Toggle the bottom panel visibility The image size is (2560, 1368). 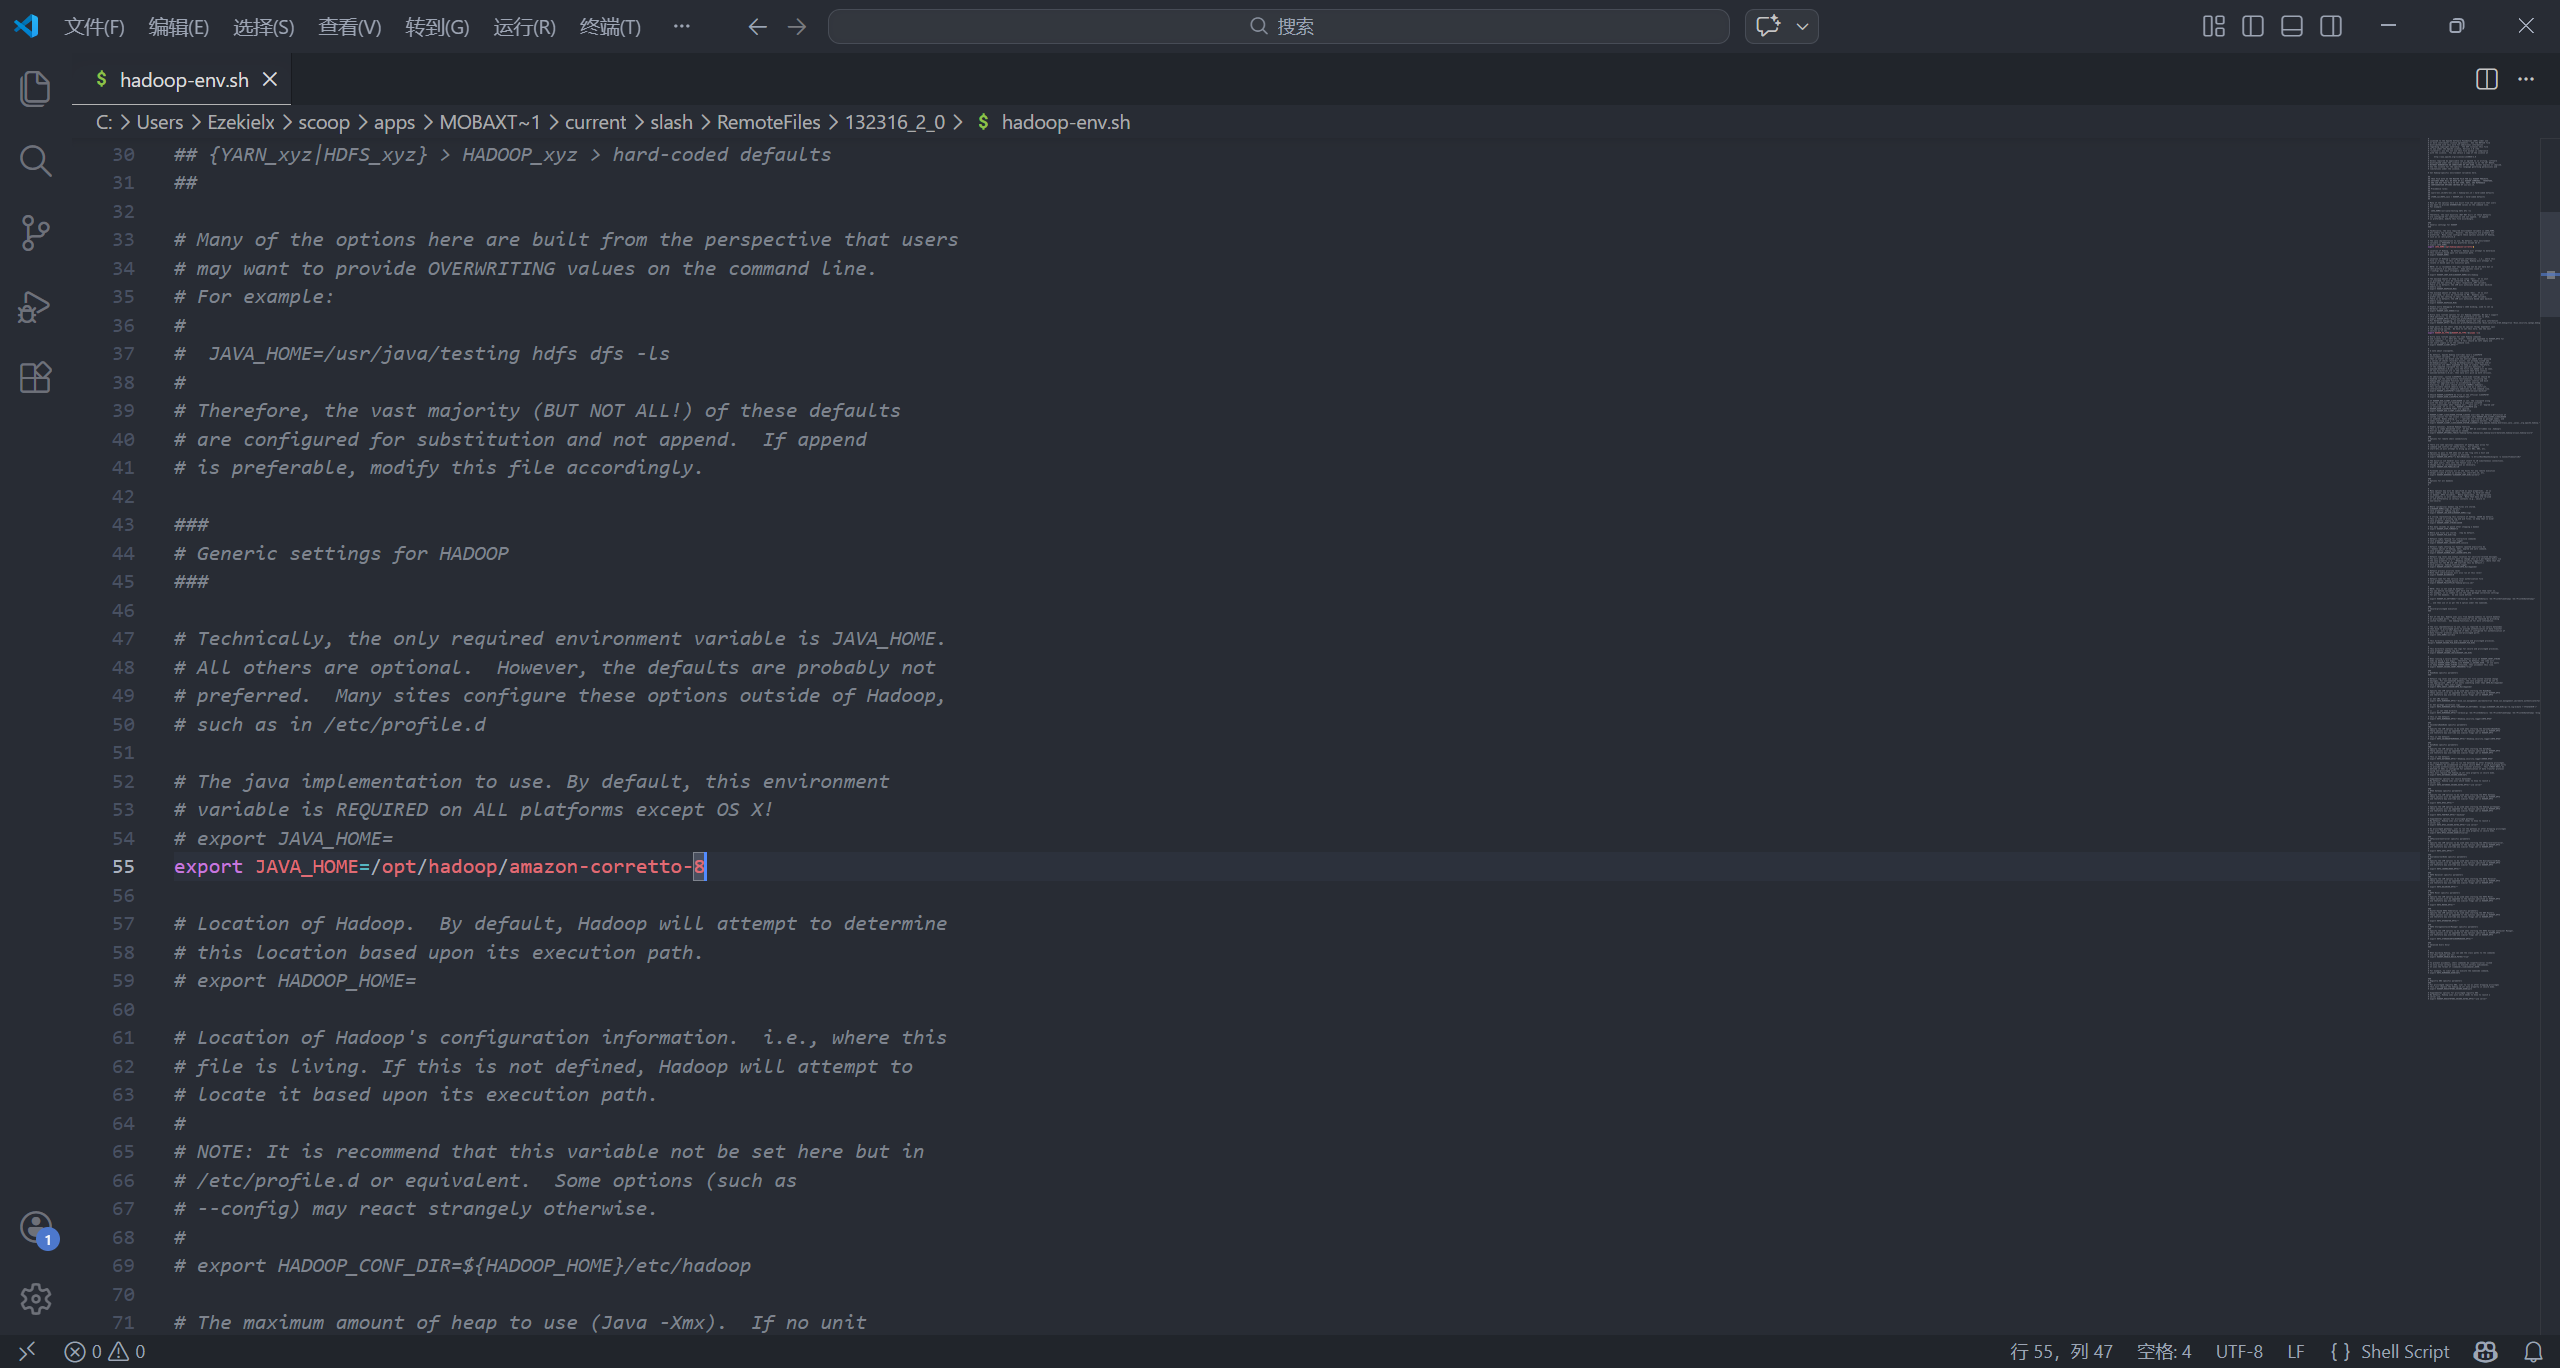point(2292,27)
